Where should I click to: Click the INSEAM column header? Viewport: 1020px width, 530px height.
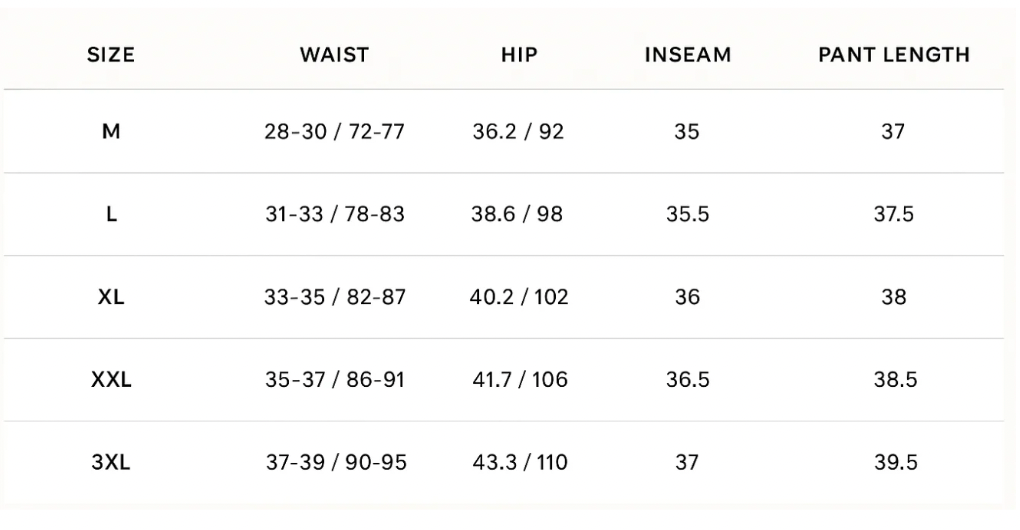point(686,56)
